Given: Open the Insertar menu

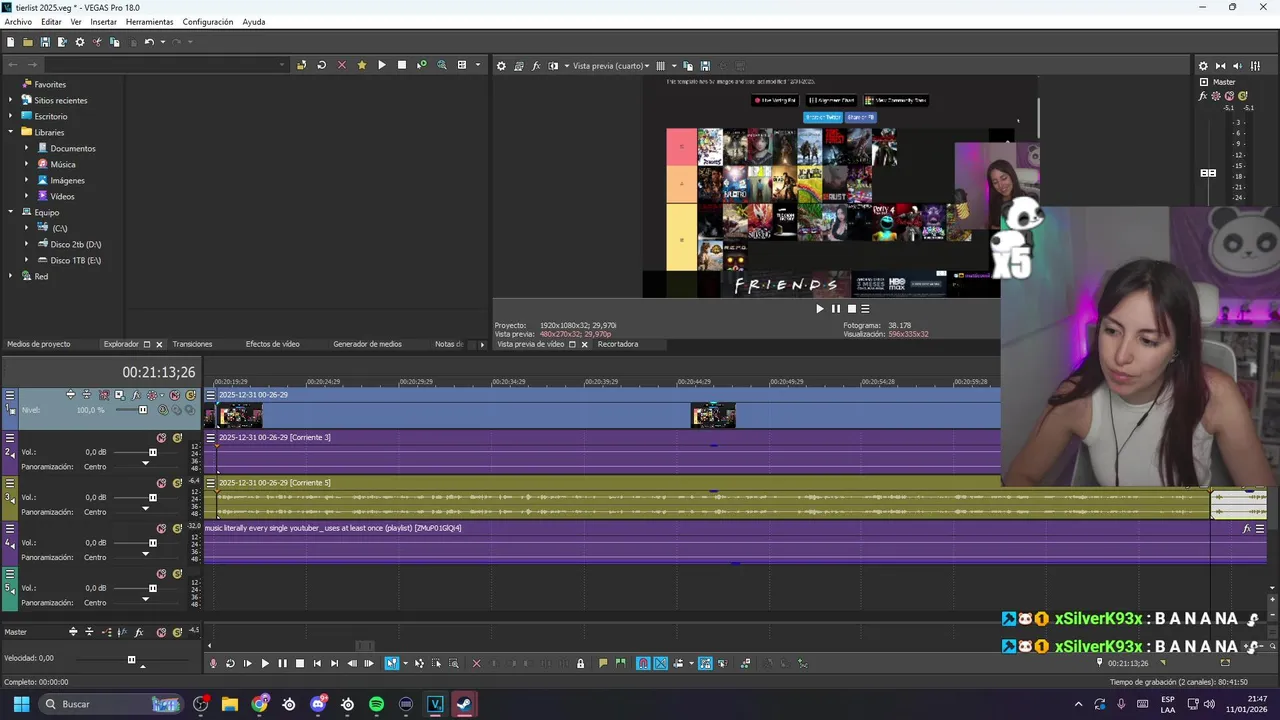Looking at the screenshot, I should point(103,22).
